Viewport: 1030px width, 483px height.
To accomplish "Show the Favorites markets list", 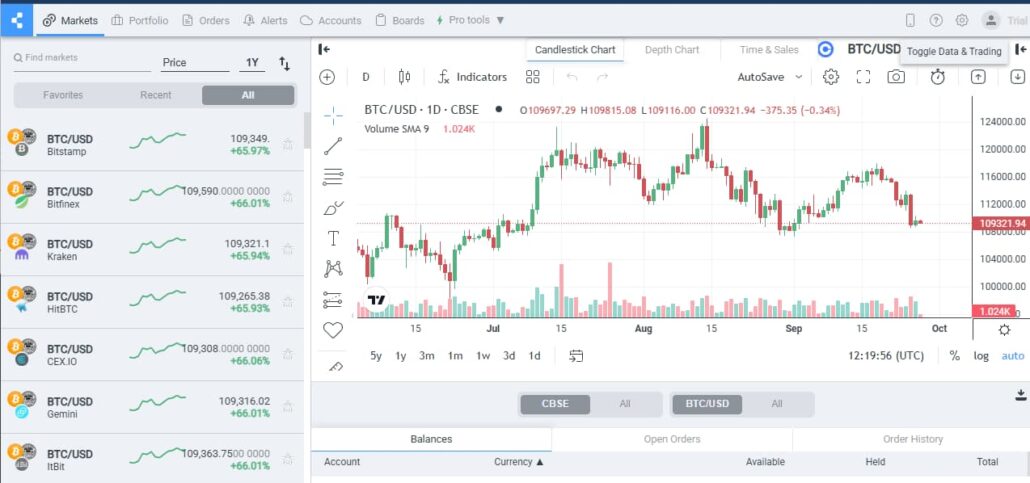I will pos(63,95).
